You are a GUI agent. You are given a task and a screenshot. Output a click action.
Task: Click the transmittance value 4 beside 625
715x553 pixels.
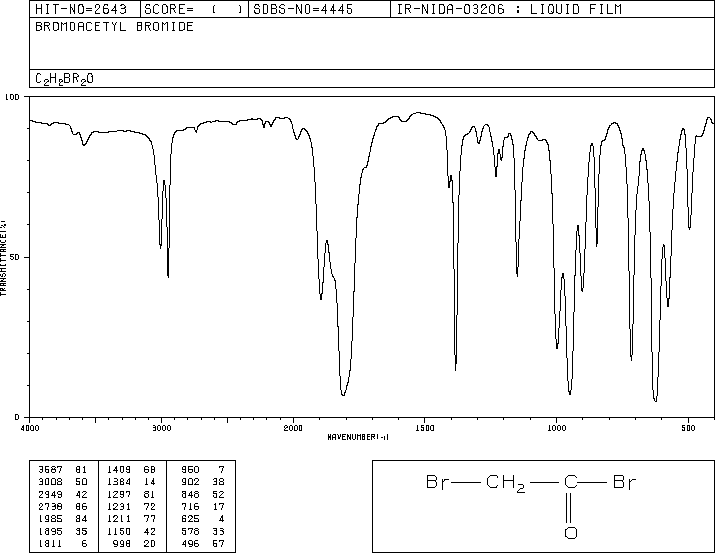(222, 519)
